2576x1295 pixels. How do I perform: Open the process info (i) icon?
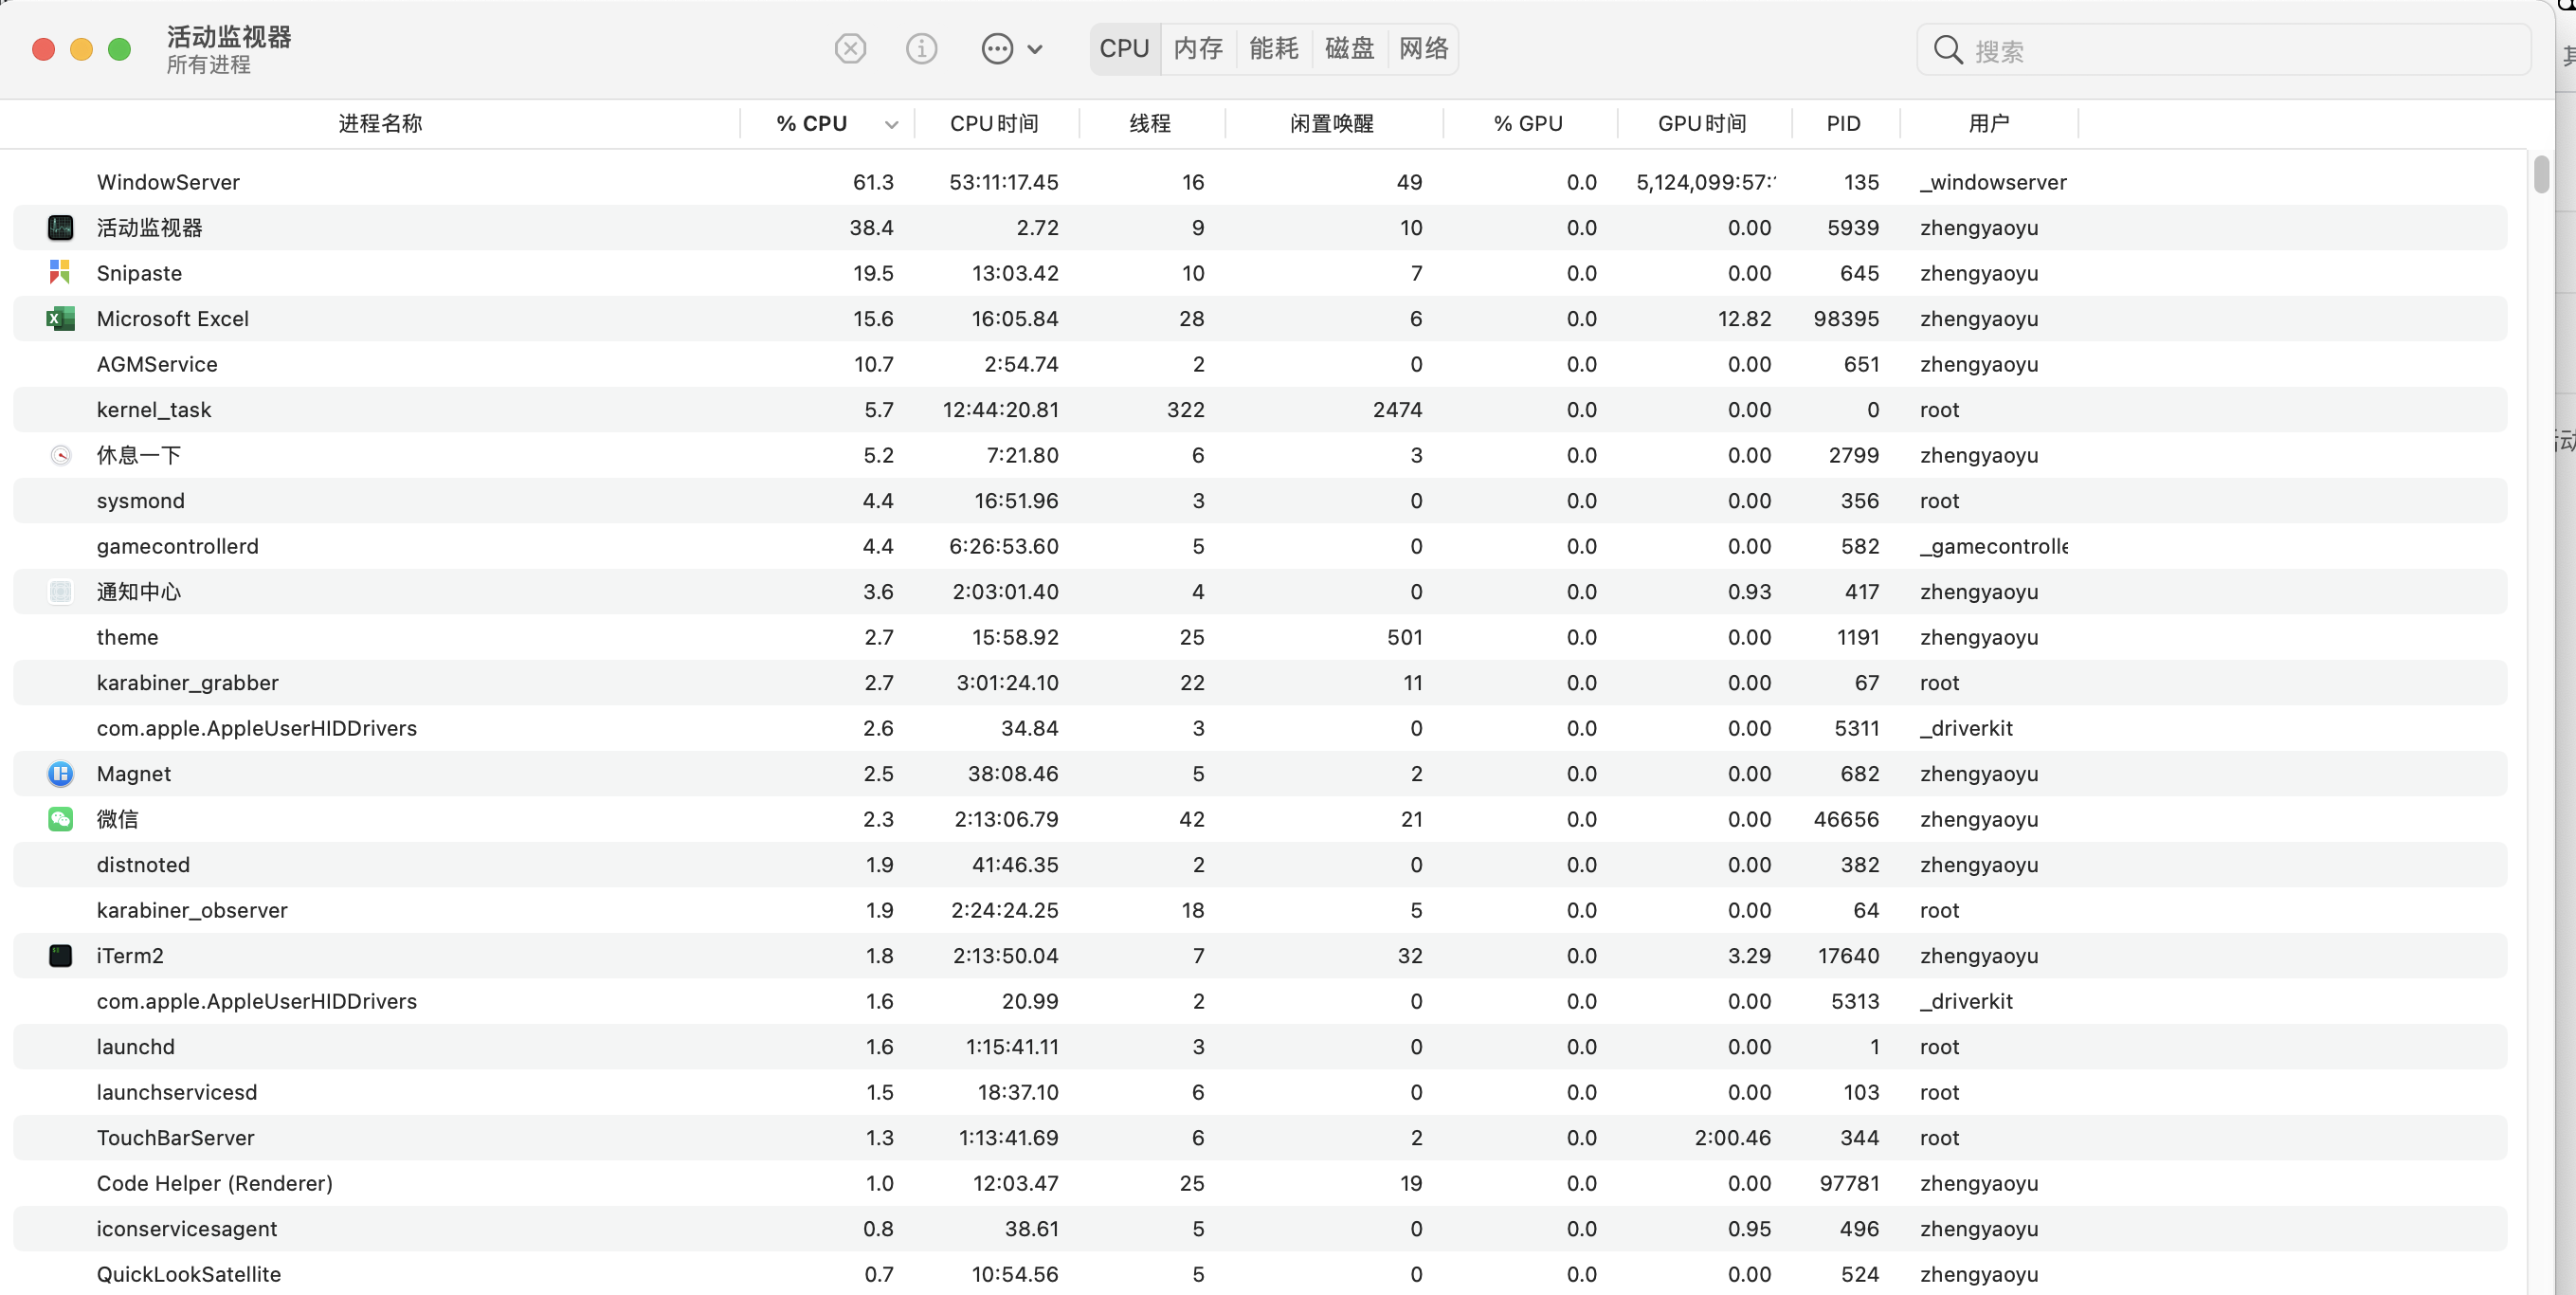pos(921,48)
